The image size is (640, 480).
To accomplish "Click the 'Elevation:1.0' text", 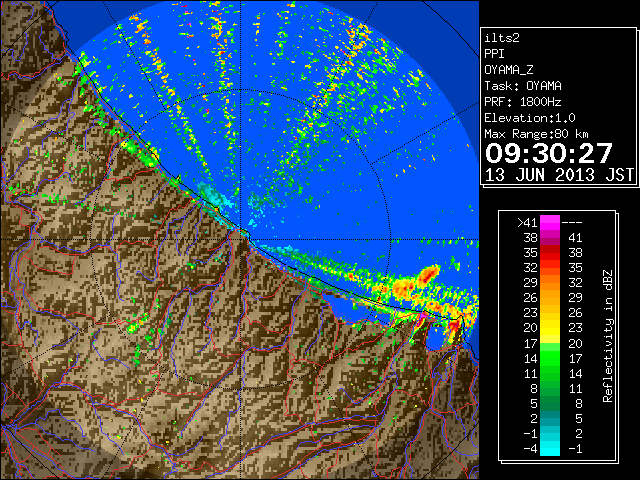I will coord(530,118).
